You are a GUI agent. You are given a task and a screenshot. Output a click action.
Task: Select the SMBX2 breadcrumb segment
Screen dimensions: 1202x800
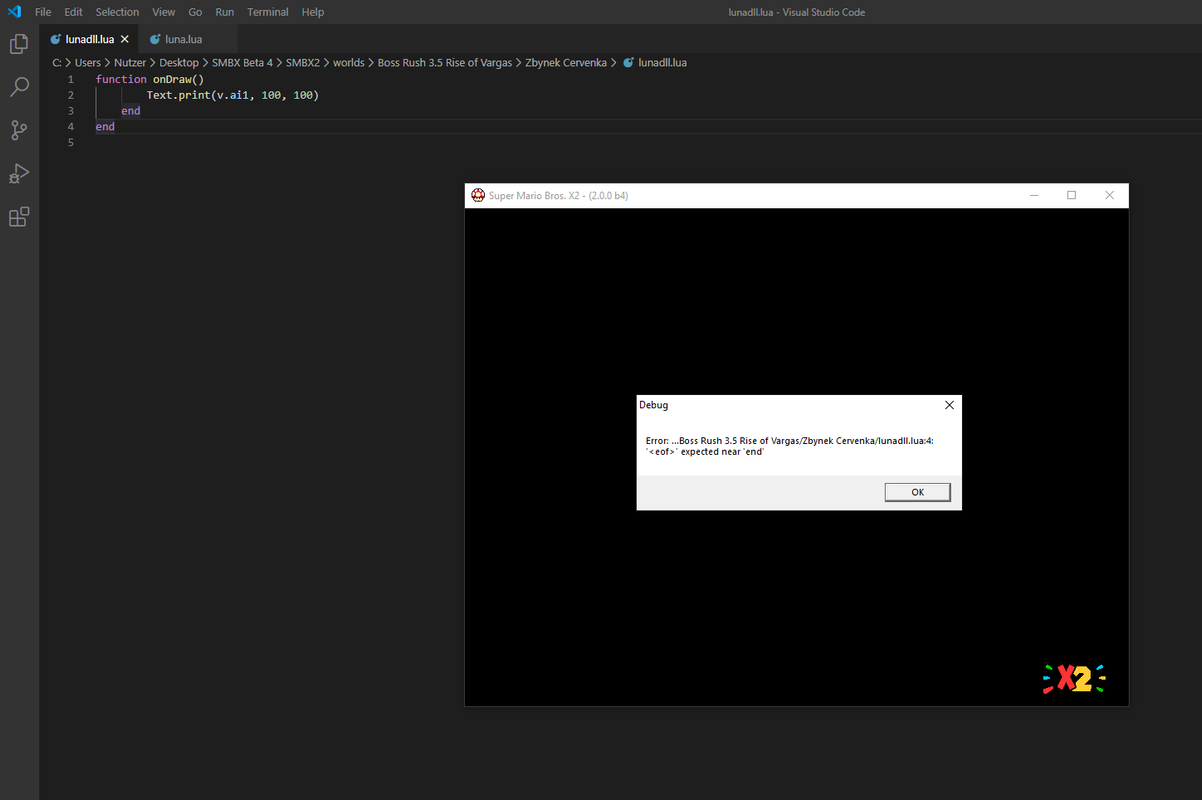(303, 62)
